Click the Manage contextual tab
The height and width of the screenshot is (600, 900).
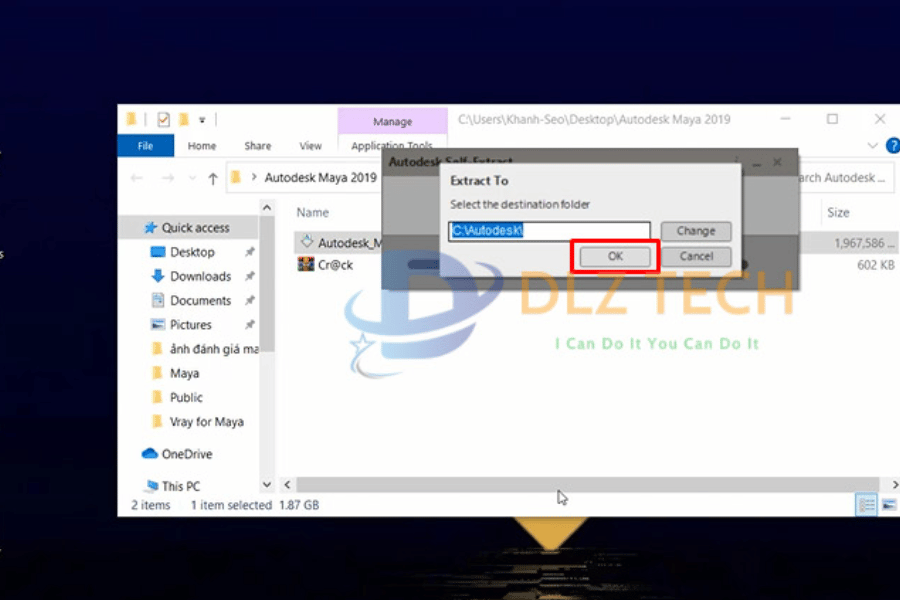pyautogui.click(x=392, y=122)
